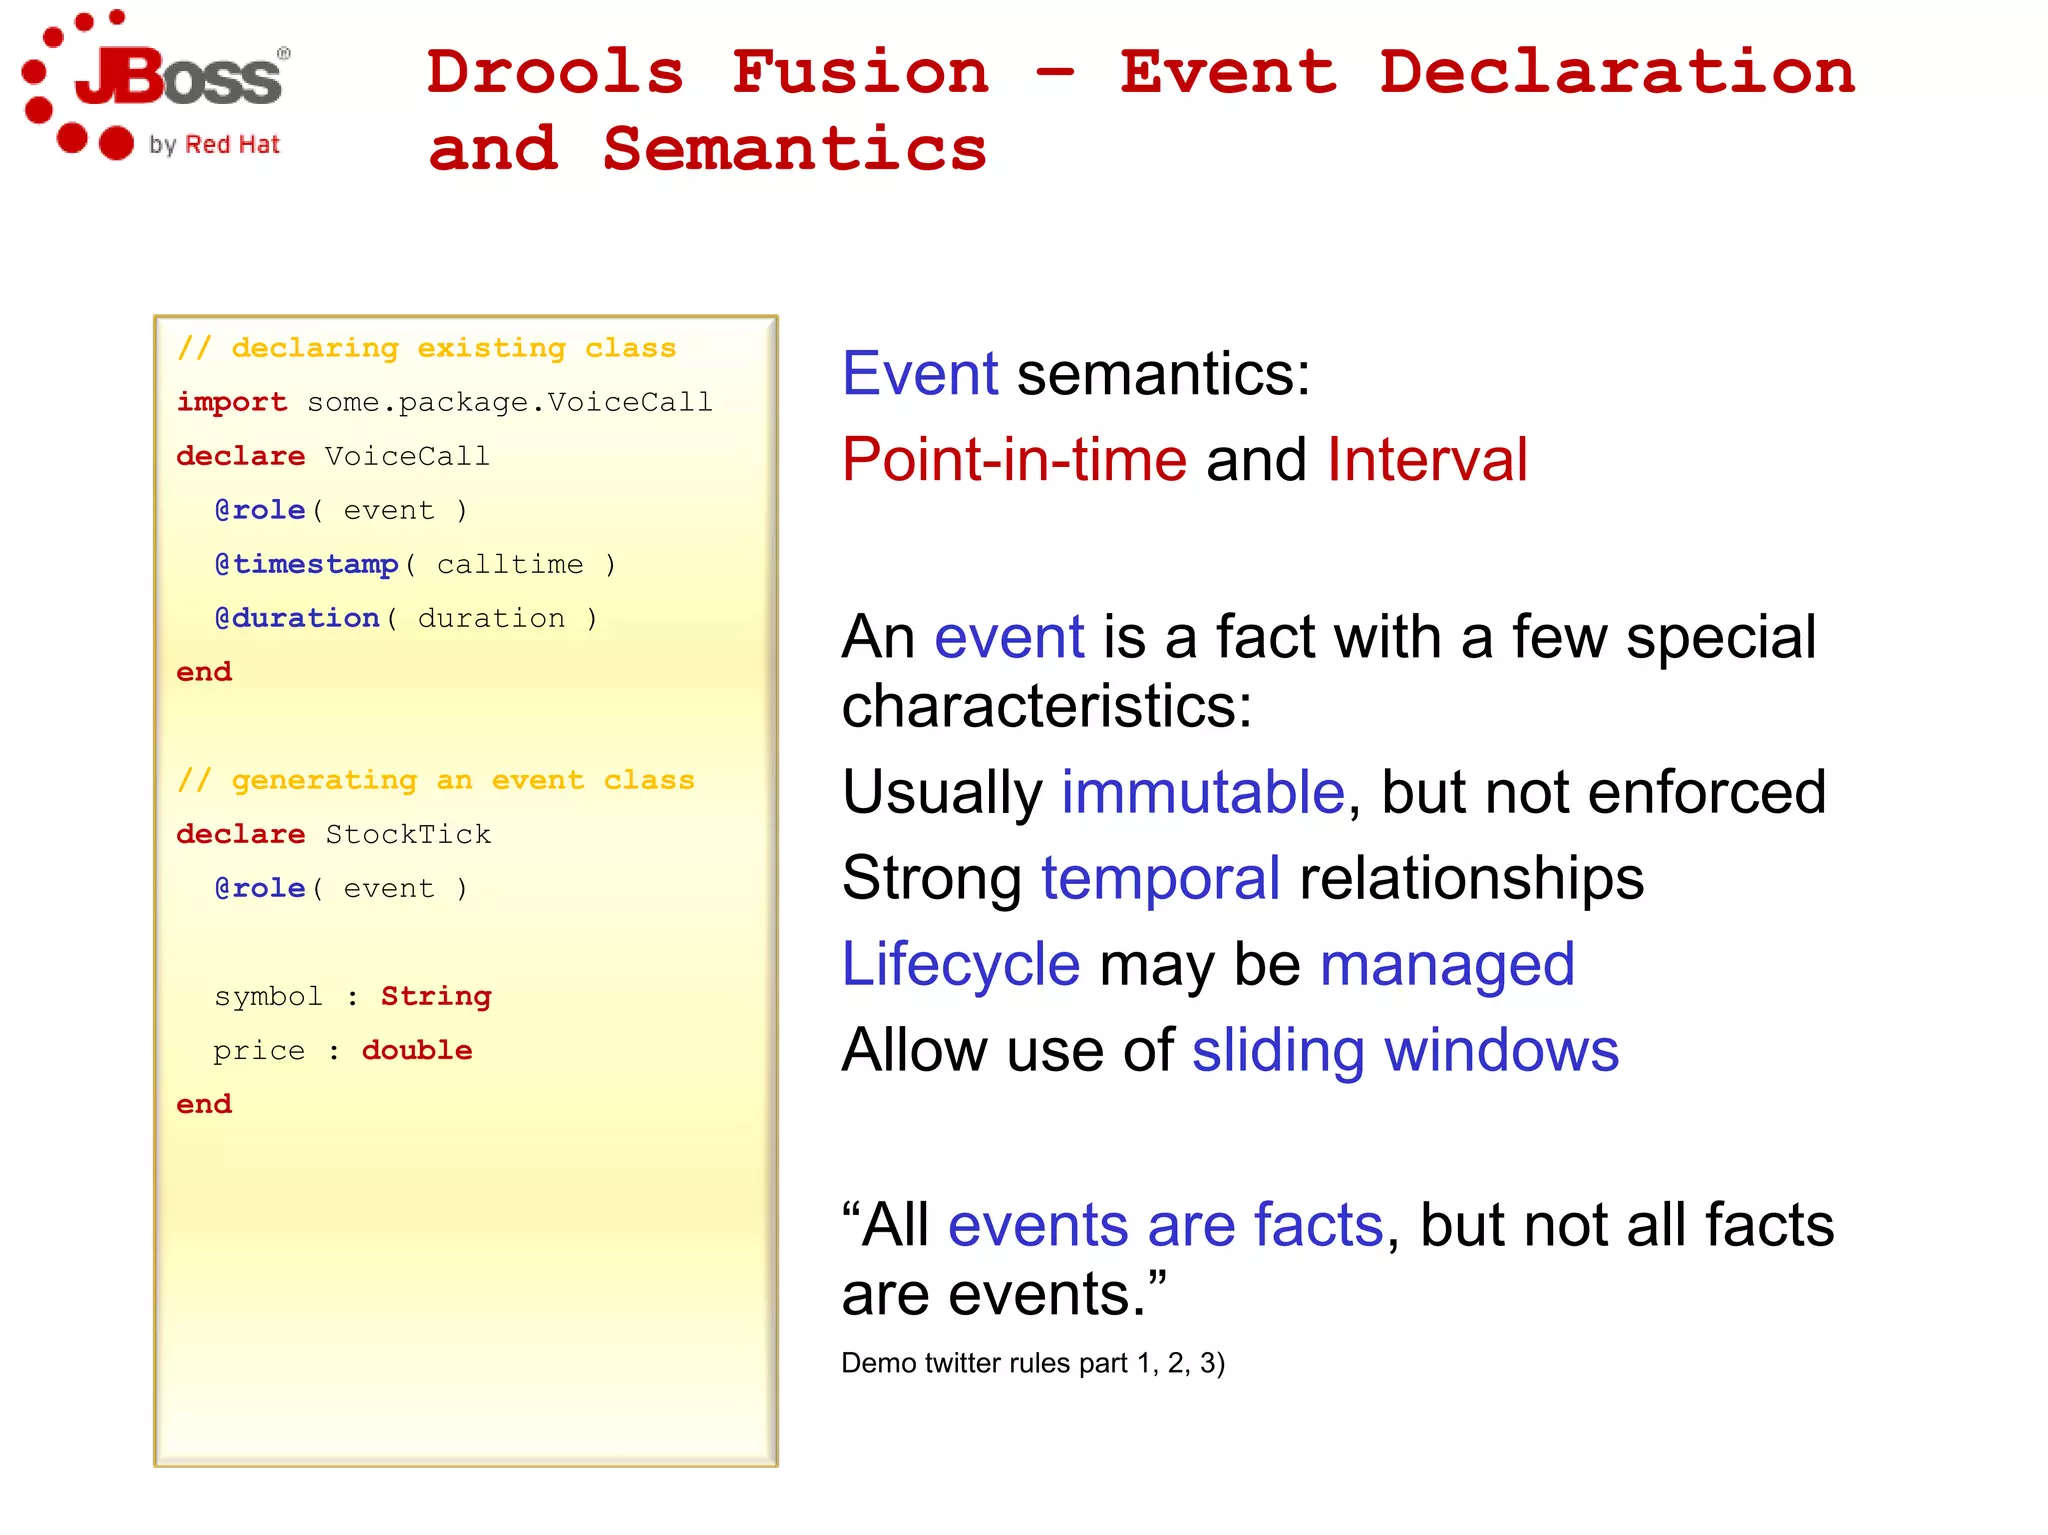Click the 'symbol : String' field line
The image size is (2048, 1535).
click(352, 996)
